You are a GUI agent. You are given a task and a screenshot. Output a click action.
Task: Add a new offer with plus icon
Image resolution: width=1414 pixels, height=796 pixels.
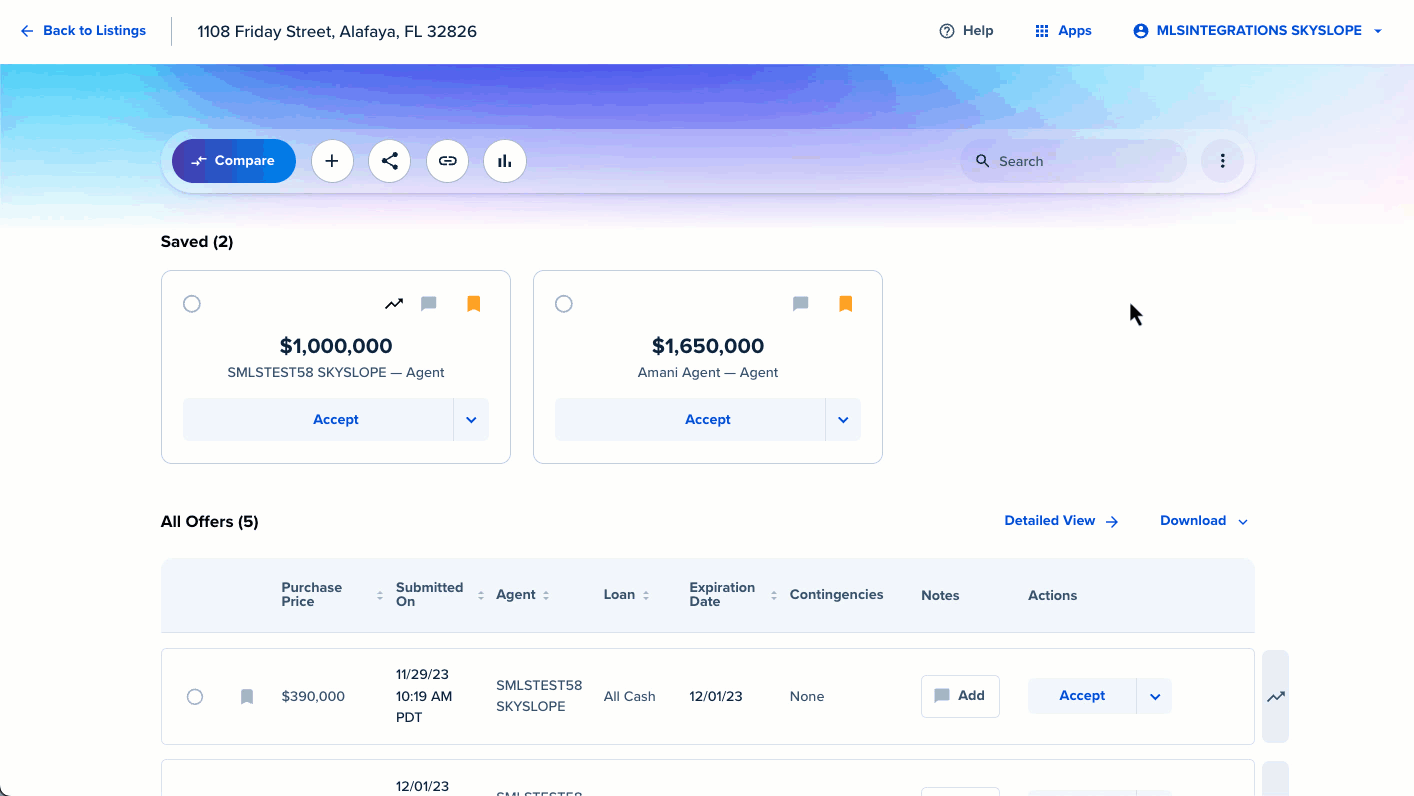pyautogui.click(x=332, y=161)
